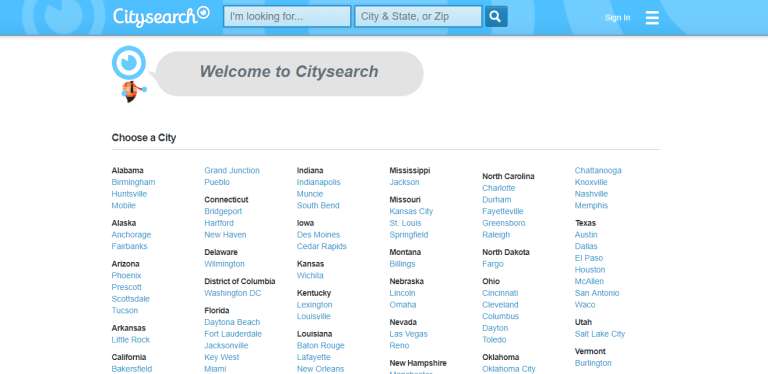Click the Citysearch mascot icon

pyautogui.click(x=130, y=74)
